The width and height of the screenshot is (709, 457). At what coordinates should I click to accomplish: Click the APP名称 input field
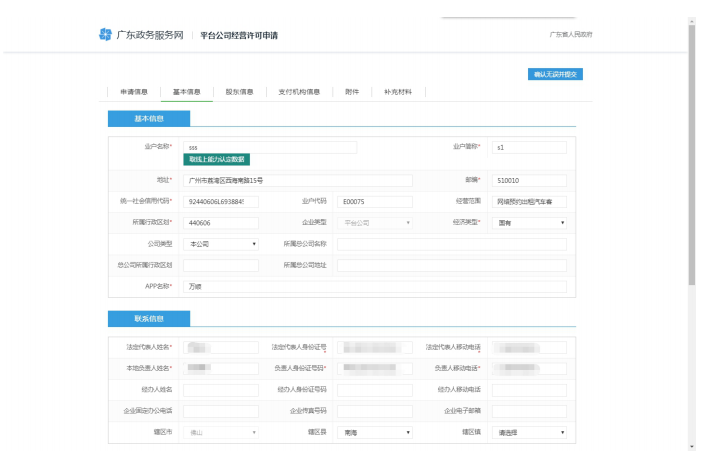pos(375,286)
